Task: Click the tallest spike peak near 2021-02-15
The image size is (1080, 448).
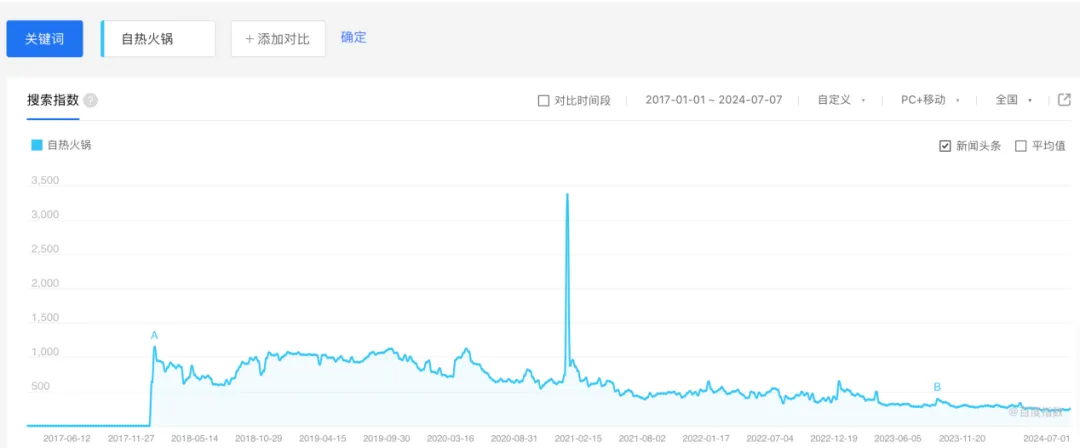Action: click(x=567, y=194)
